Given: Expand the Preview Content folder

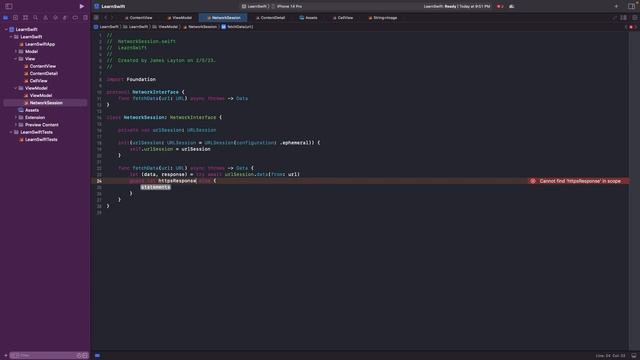Looking at the screenshot, I should coord(16,125).
